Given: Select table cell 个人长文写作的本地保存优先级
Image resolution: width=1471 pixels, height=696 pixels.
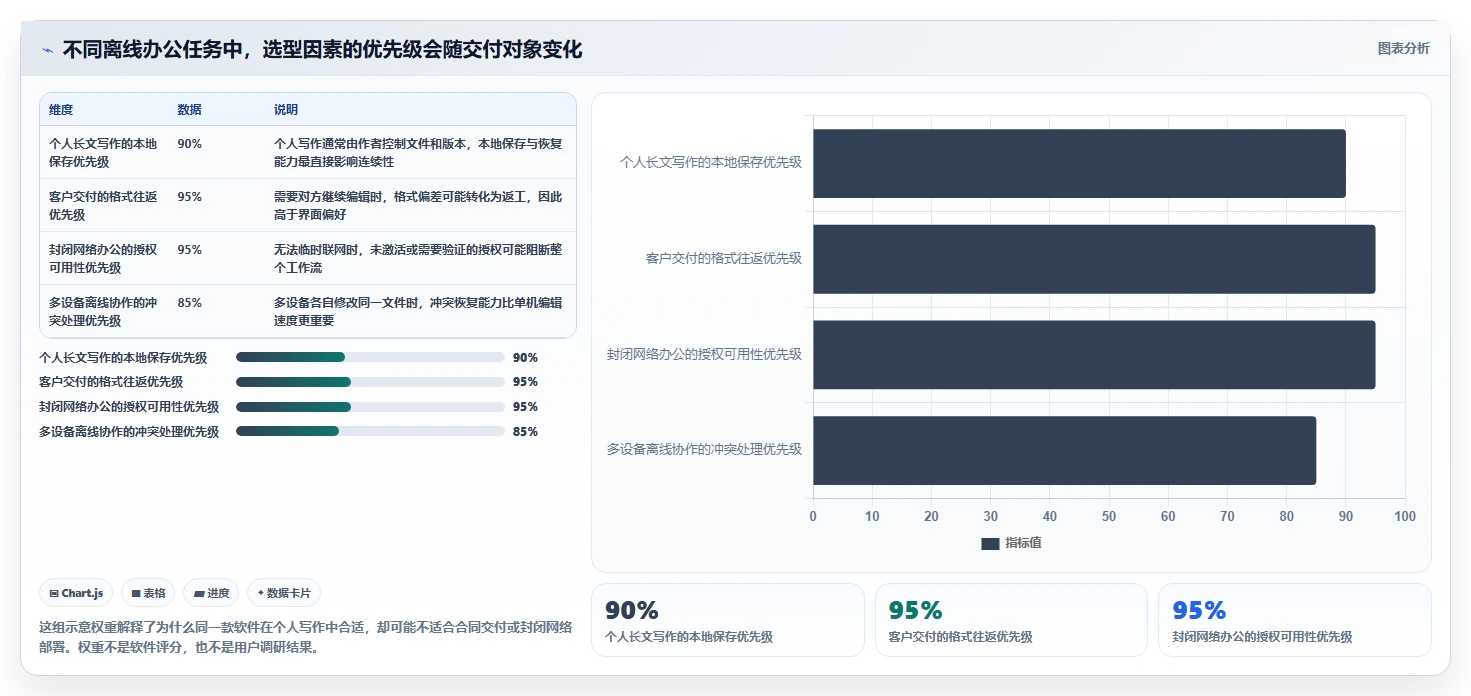Looking at the screenshot, I should 103,152.
